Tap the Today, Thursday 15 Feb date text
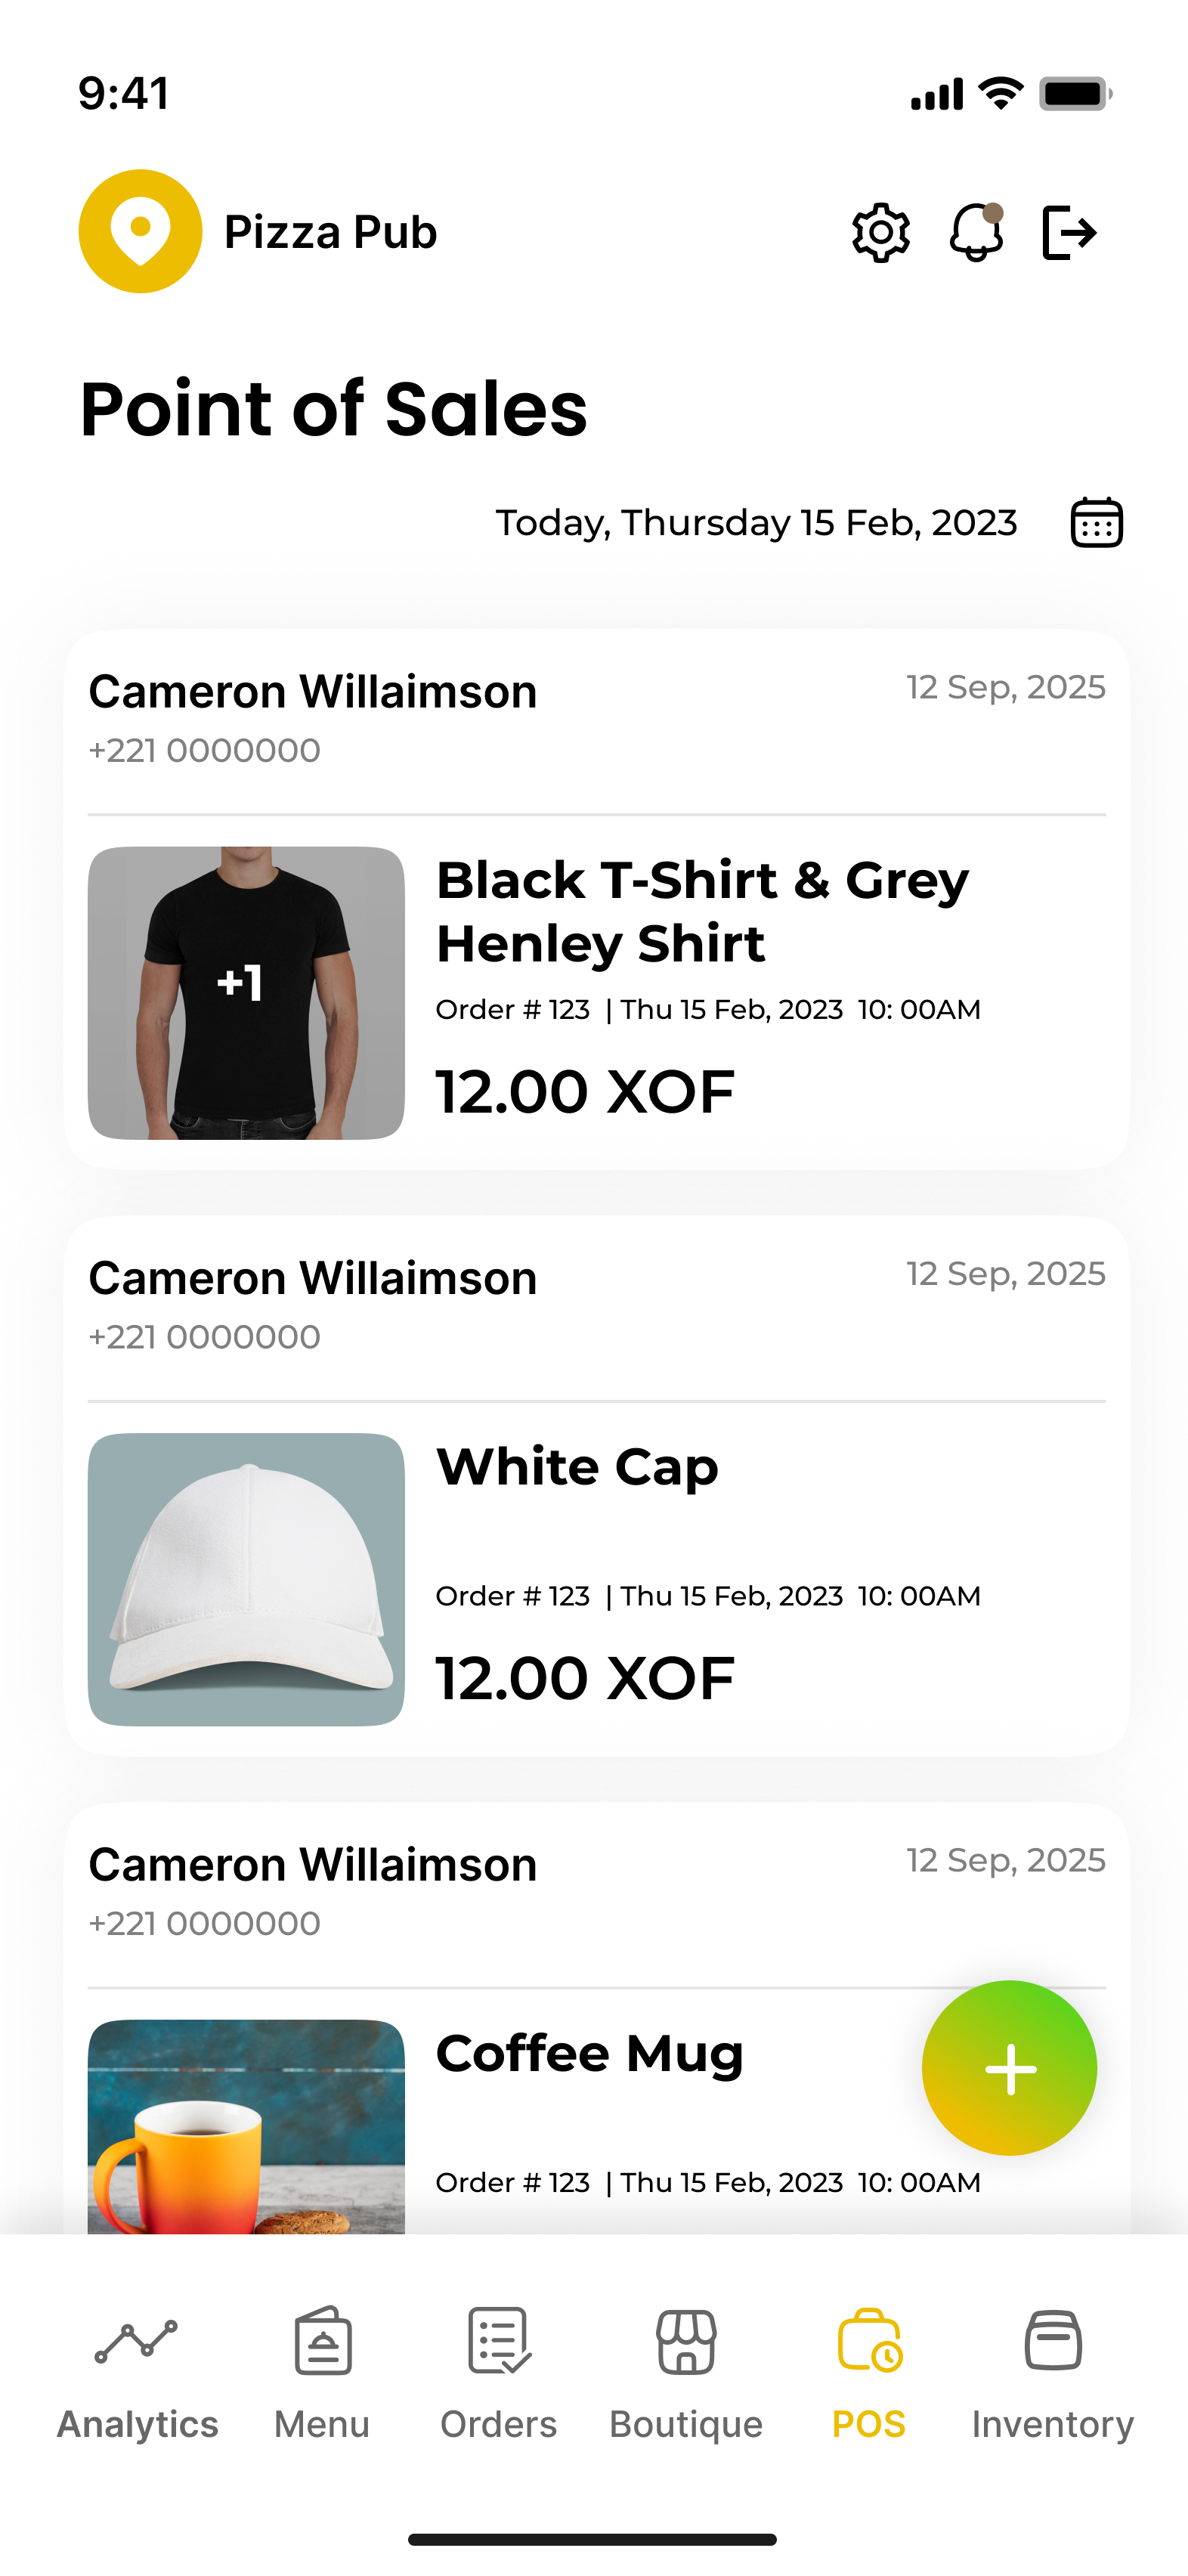 click(x=756, y=523)
